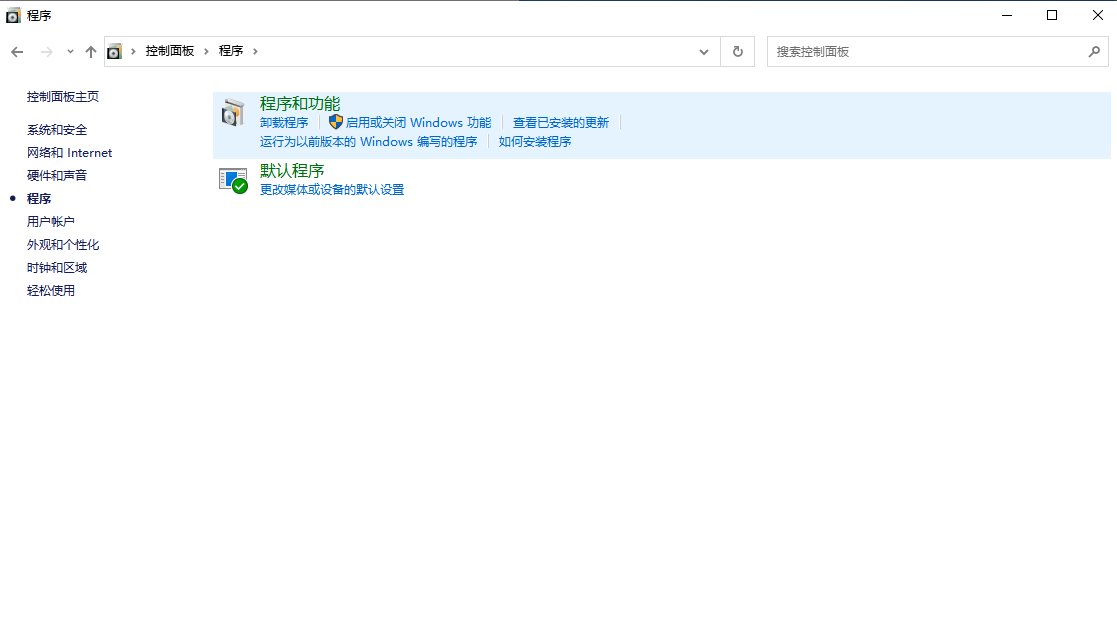This screenshot has height=624, width=1117.
Task: Open 更改媒体或设备的默认设置
Action: click(329, 189)
